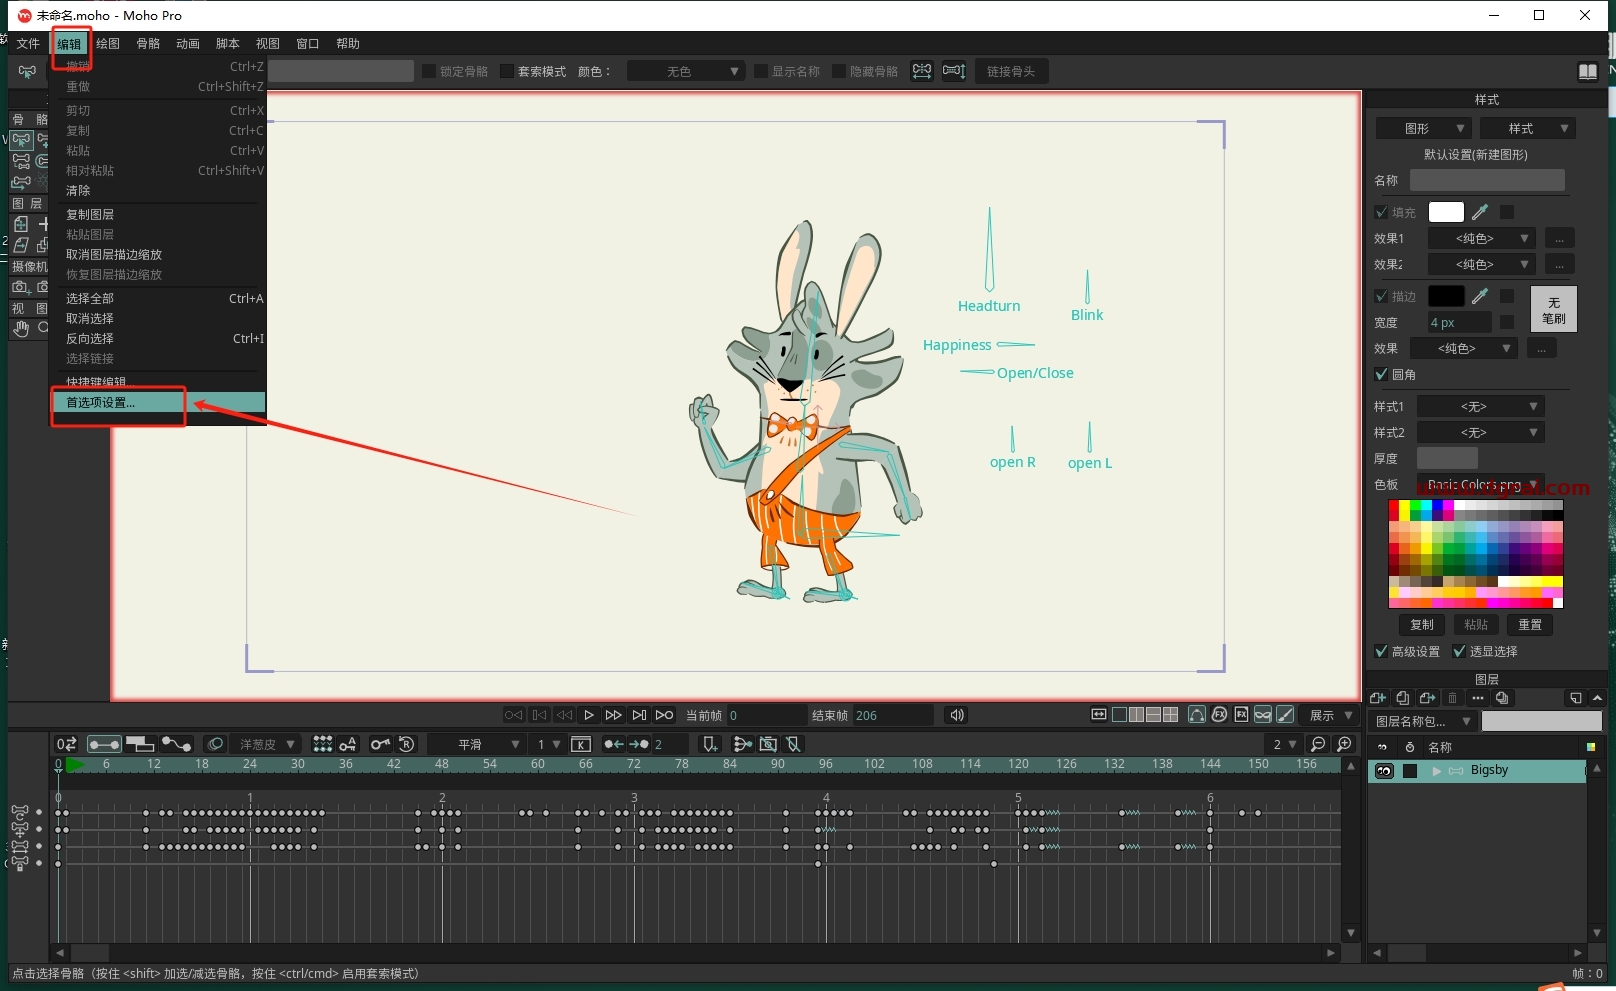Screen dimensions: 1616x991
Task: Step forward one frame button
Action: [614, 715]
